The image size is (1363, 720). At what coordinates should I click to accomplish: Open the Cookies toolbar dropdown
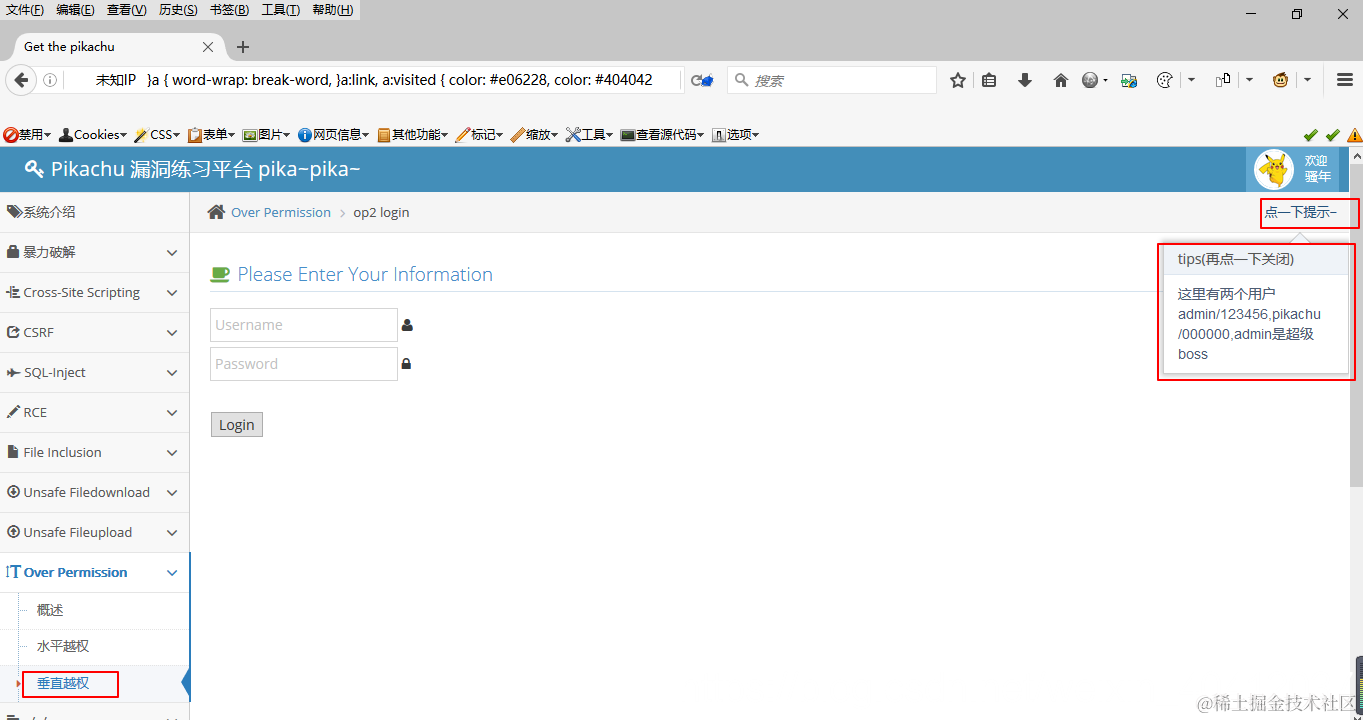93,134
